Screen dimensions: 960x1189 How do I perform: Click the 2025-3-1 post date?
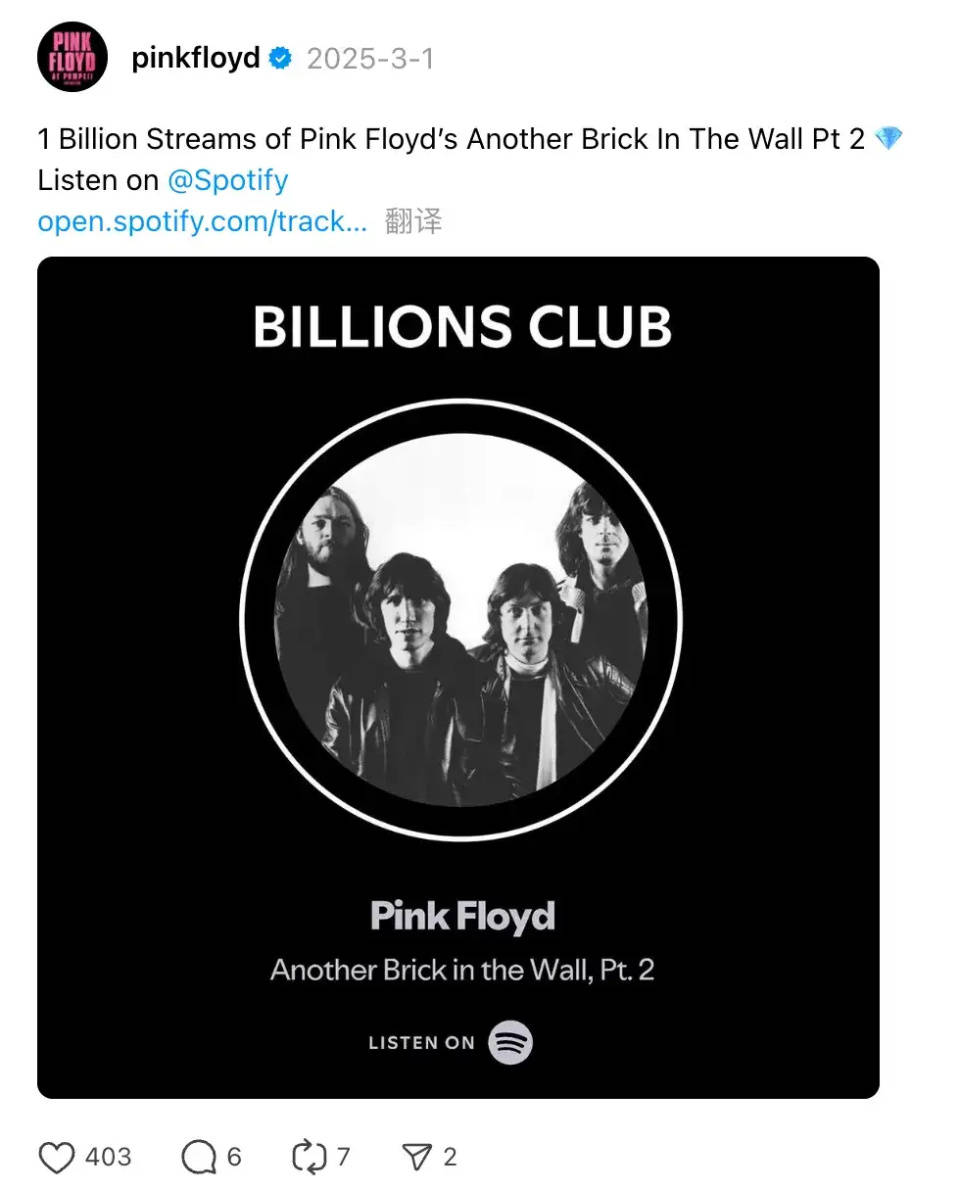(370, 58)
